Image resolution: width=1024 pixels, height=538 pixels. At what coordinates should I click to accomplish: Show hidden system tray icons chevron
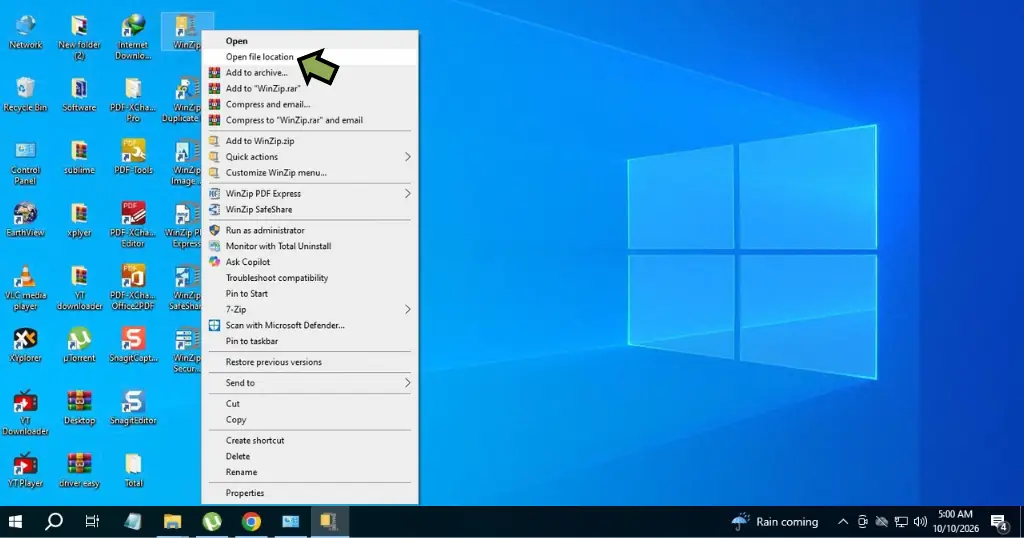point(843,522)
